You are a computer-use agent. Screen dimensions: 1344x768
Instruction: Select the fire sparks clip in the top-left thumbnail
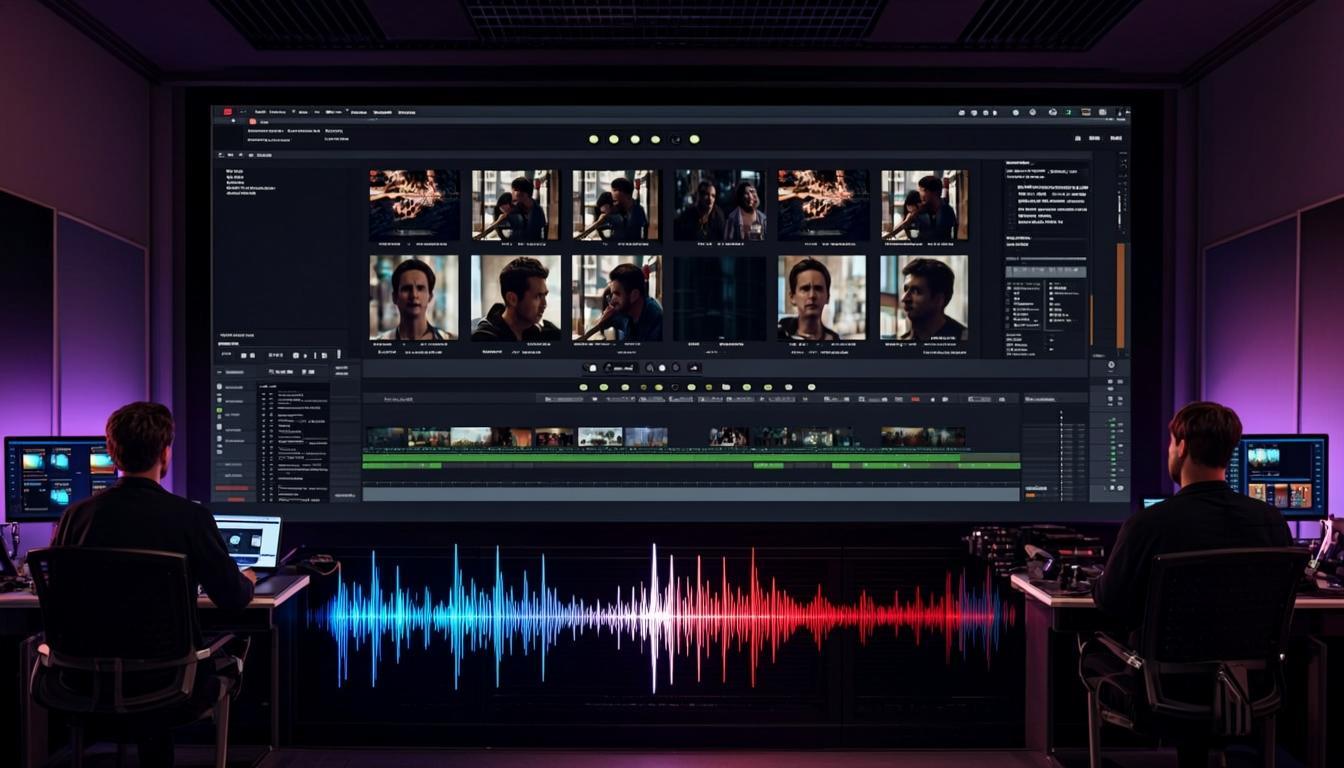click(414, 204)
